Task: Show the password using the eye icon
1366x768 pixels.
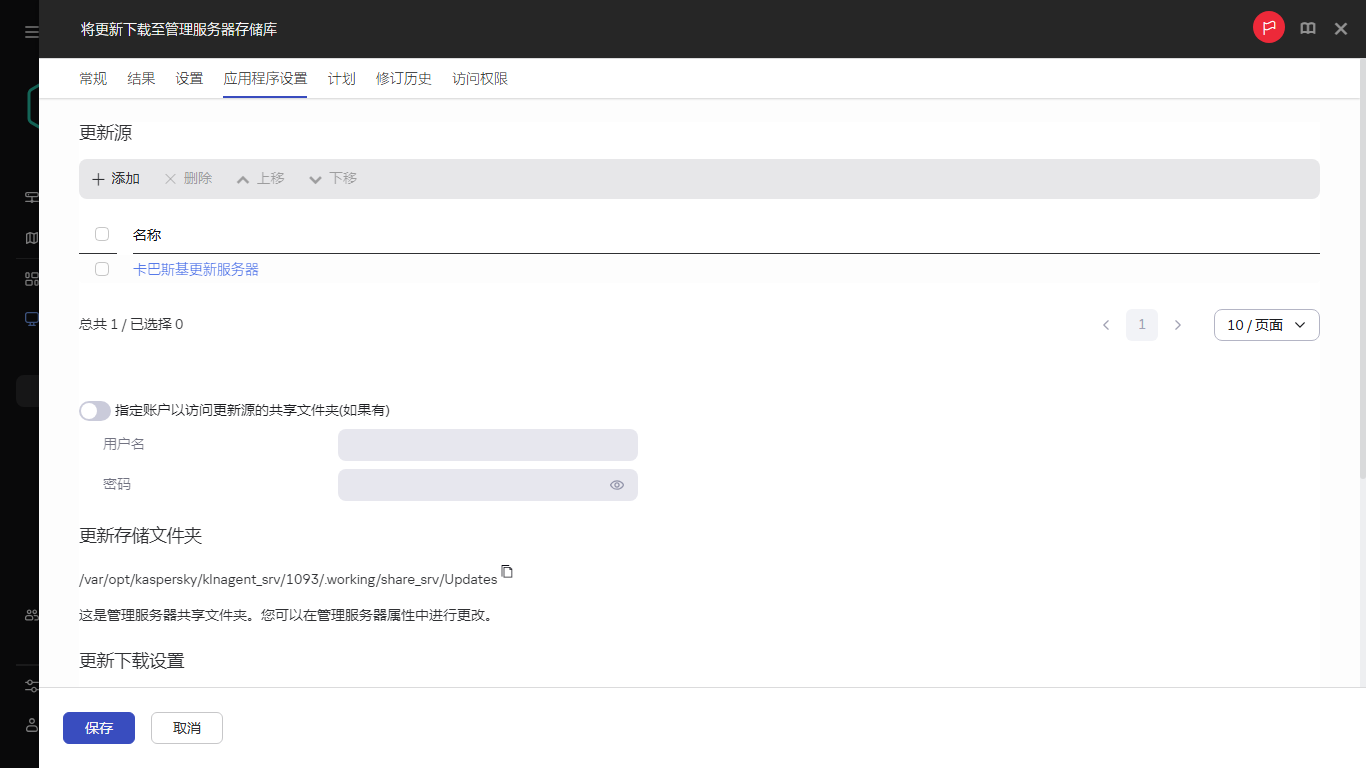Action: (617, 484)
